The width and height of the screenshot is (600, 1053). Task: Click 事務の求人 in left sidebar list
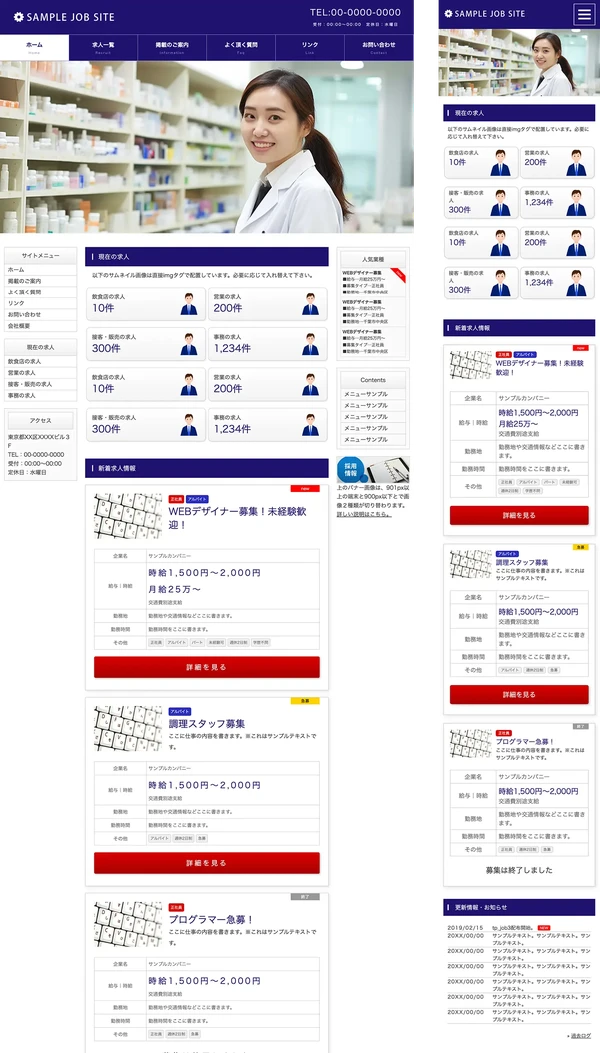click(x=40, y=396)
